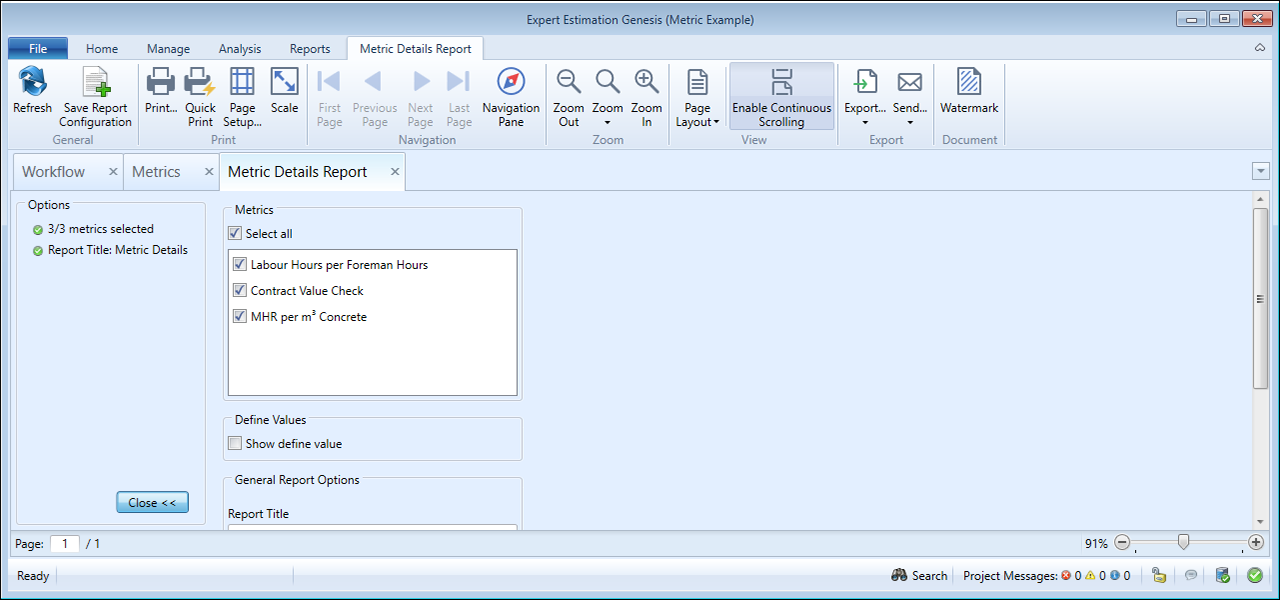
Task: Toggle the Navigation Pane
Action: pos(510,84)
